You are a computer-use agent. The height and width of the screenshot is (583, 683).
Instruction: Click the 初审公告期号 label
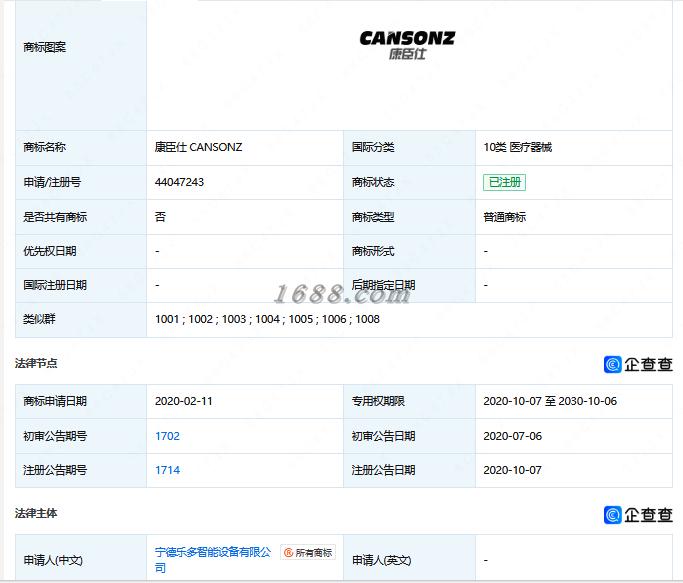pyautogui.click(x=55, y=436)
